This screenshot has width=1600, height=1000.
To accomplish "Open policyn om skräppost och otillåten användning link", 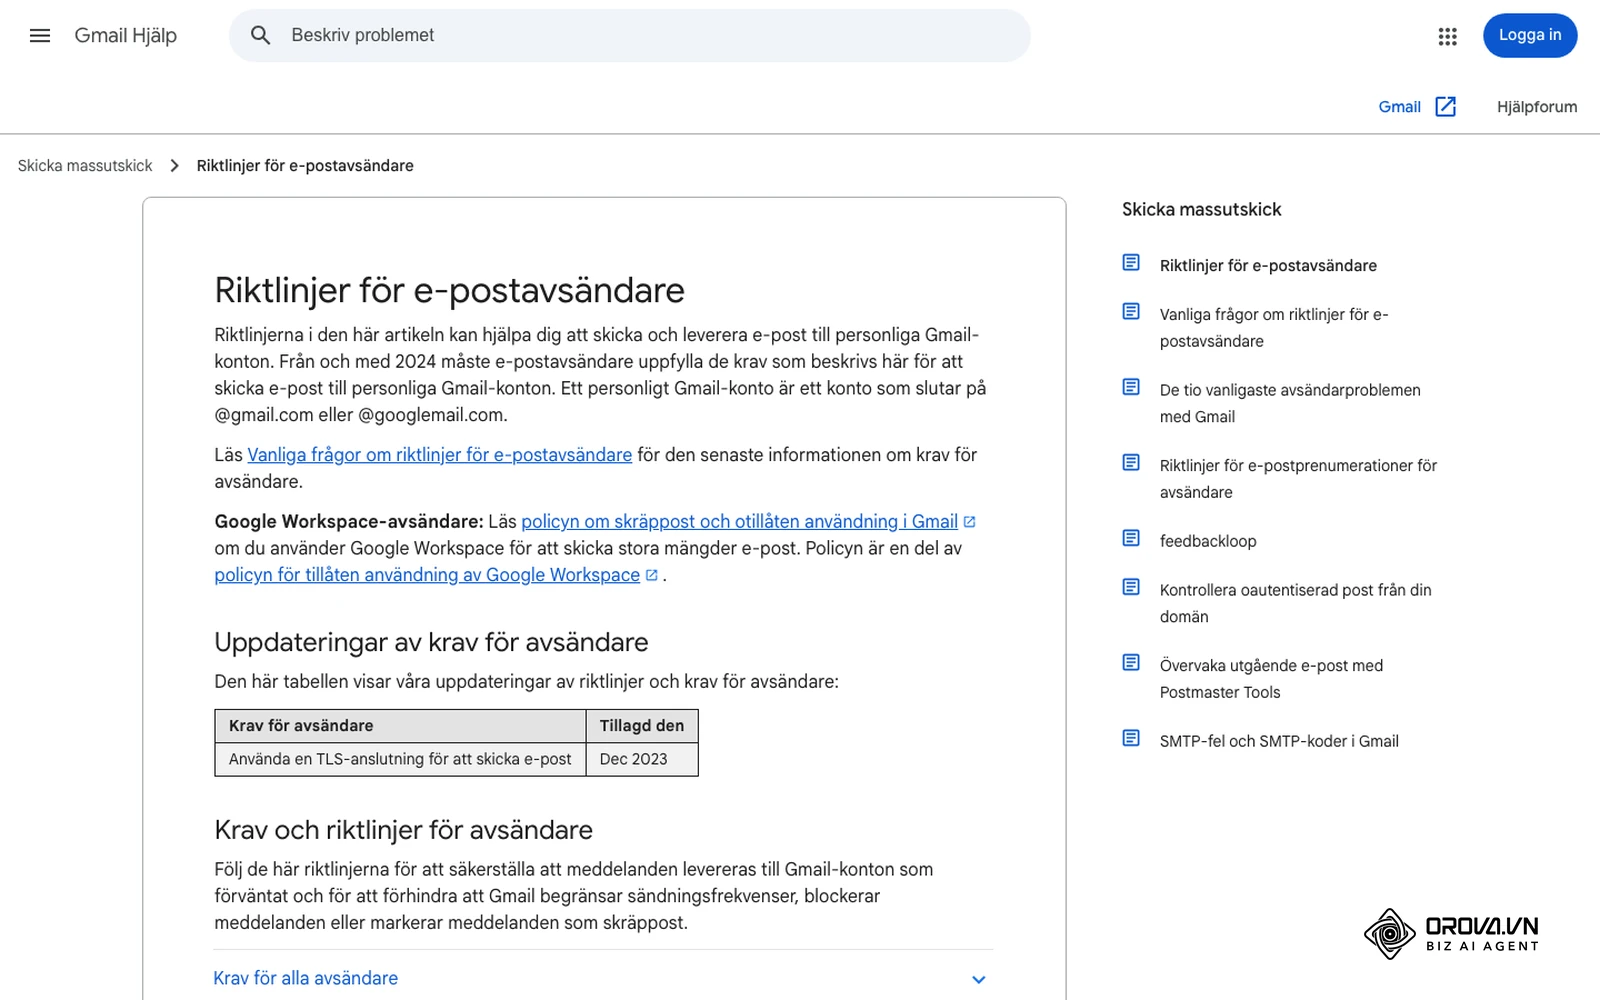I will [x=740, y=522].
